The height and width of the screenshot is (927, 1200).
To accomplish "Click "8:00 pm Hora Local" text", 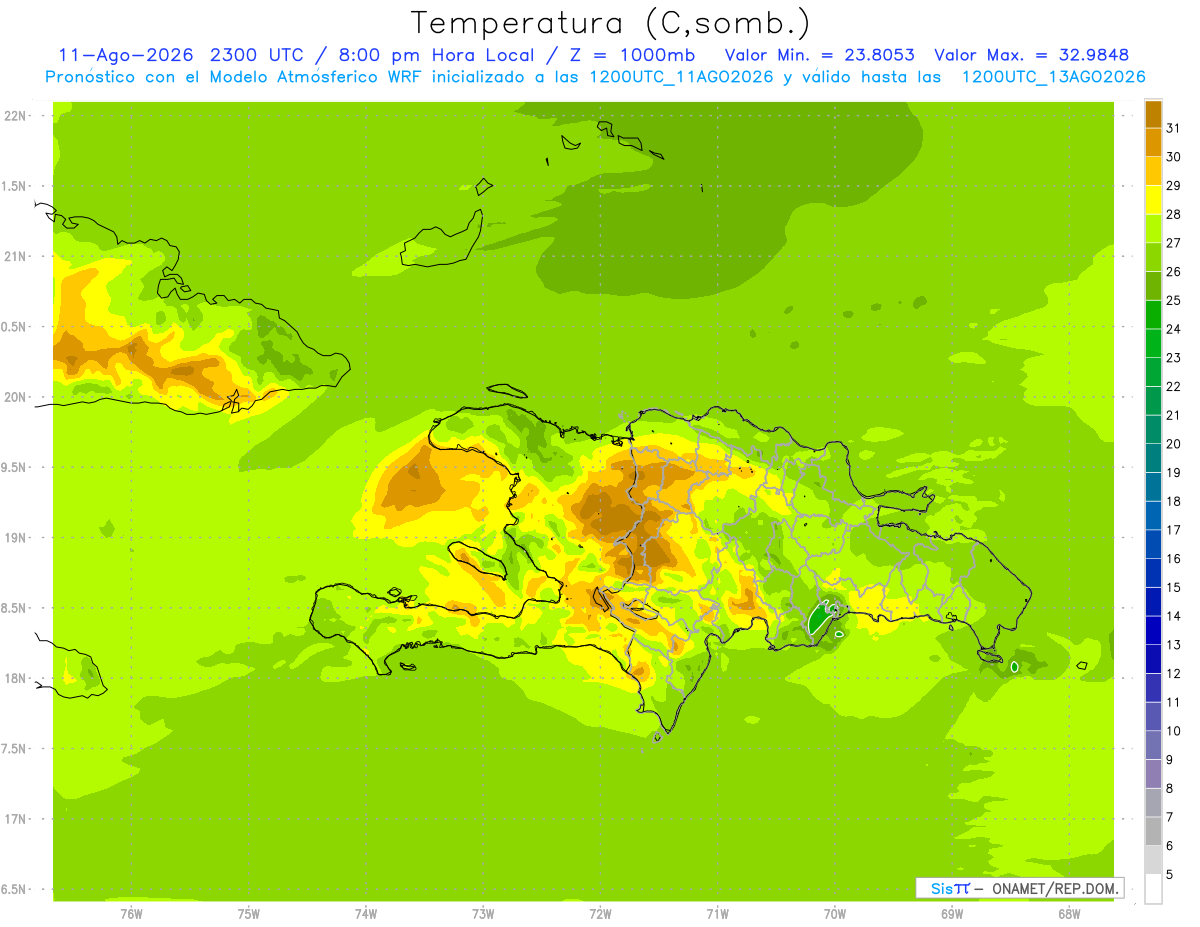I will (436, 55).
